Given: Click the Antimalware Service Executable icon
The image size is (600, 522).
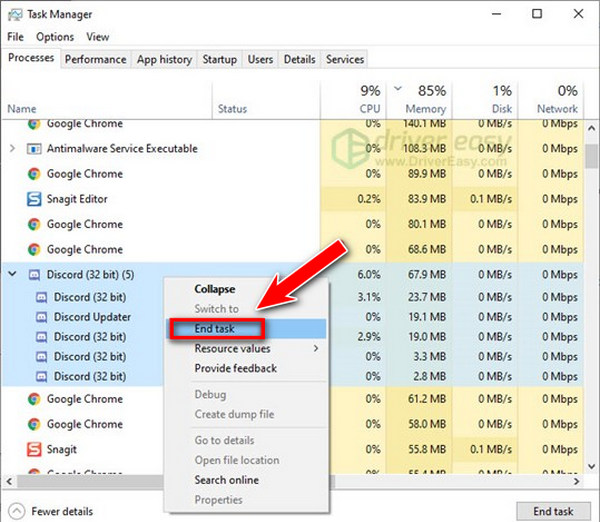Looking at the screenshot, I should point(34,148).
